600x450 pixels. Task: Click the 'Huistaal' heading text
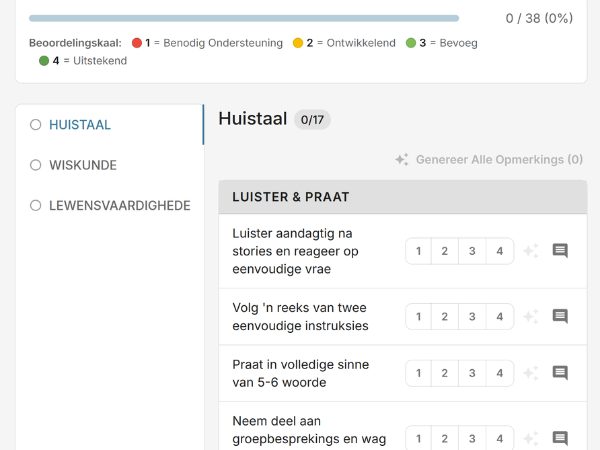253,119
